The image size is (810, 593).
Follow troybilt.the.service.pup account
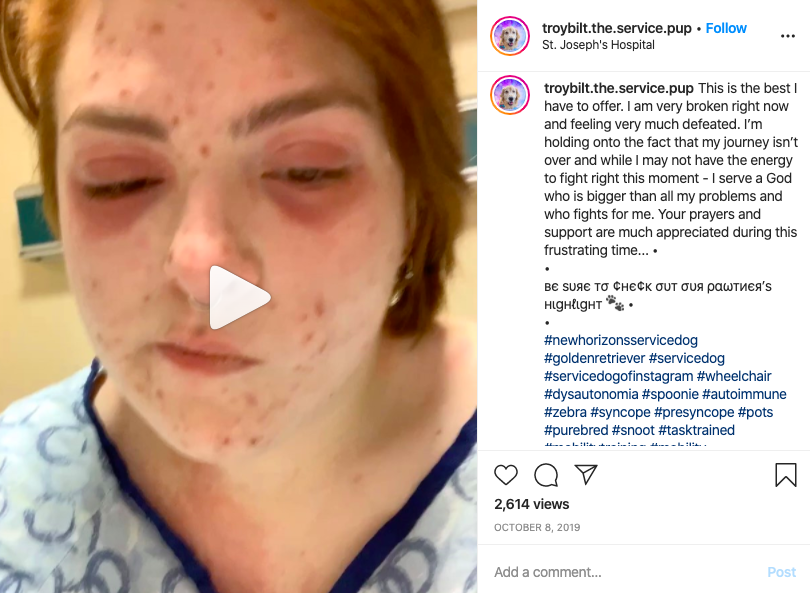pos(726,28)
